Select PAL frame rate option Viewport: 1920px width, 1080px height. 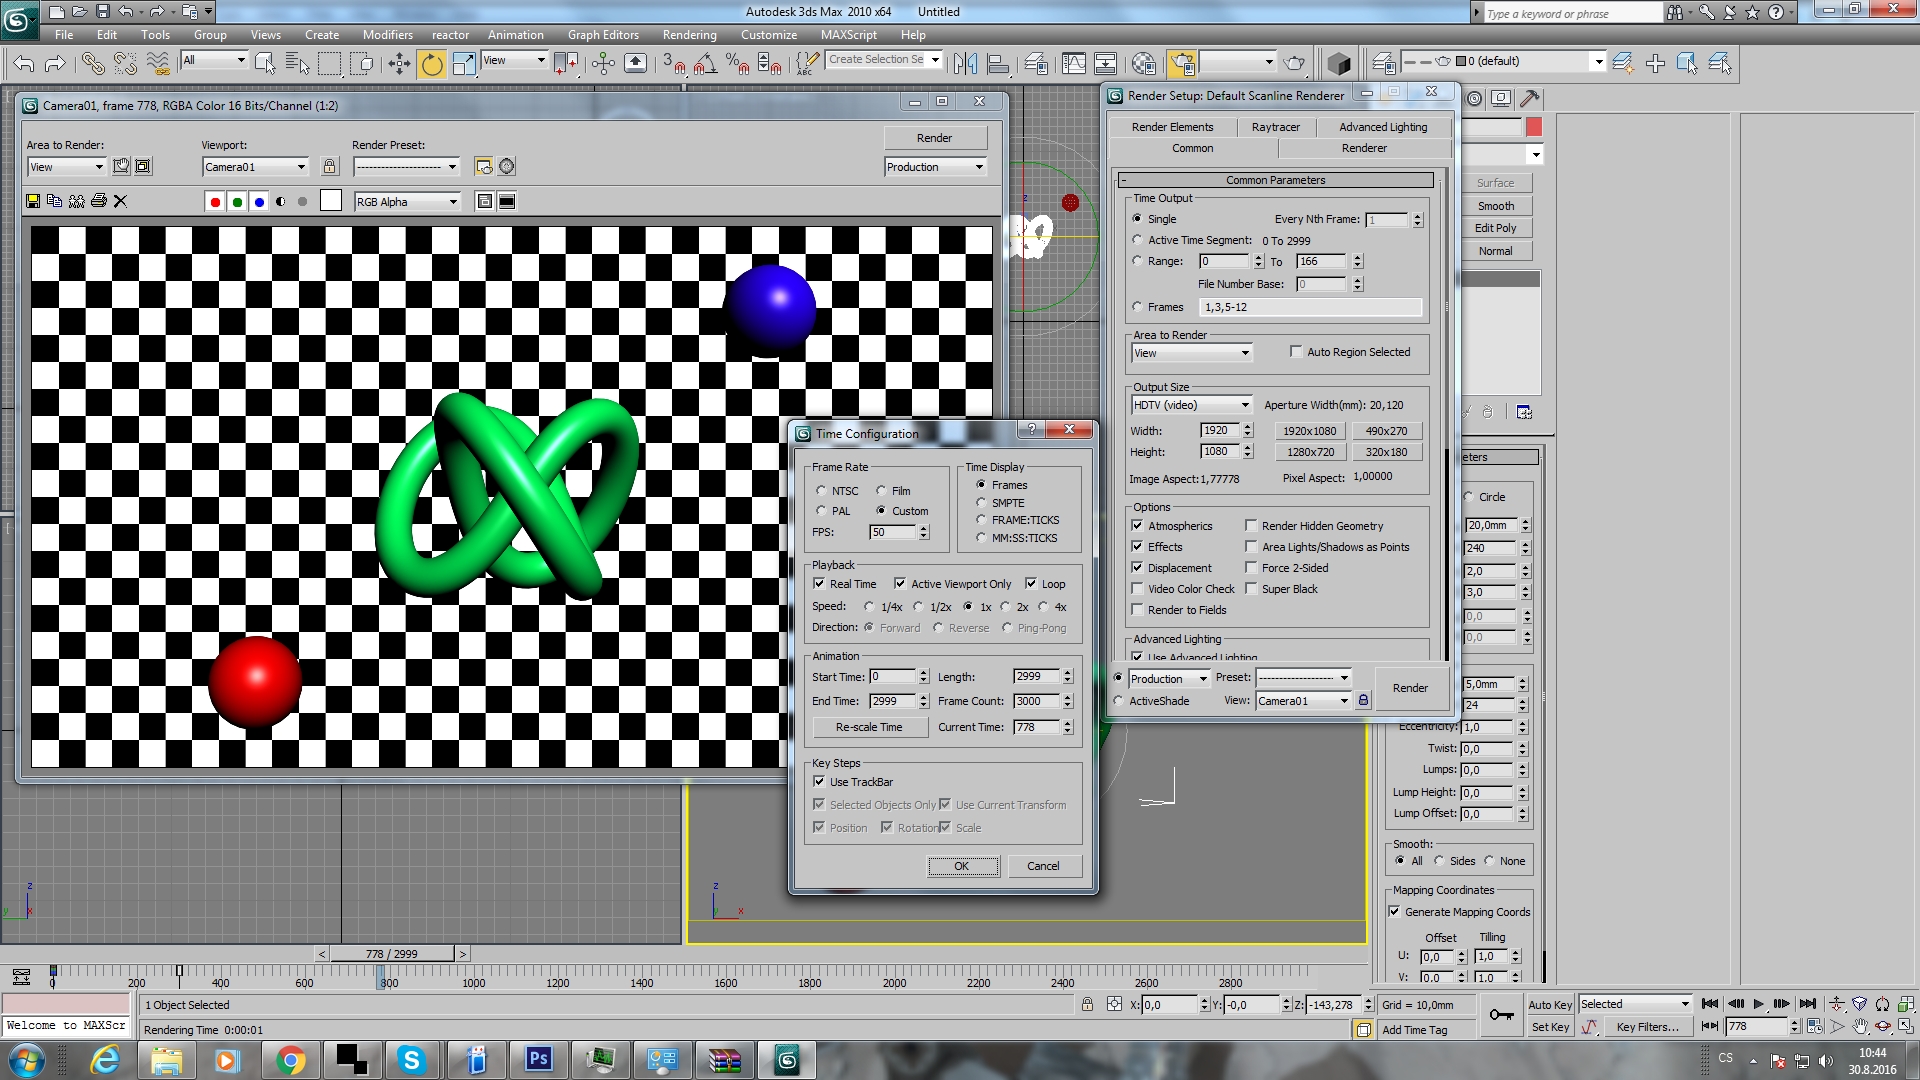point(832,511)
